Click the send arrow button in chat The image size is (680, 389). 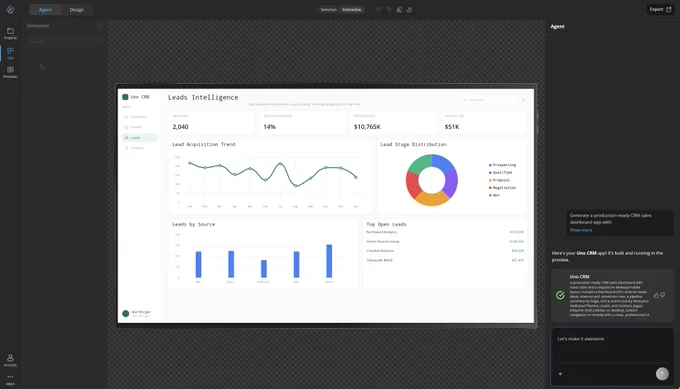point(662,374)
